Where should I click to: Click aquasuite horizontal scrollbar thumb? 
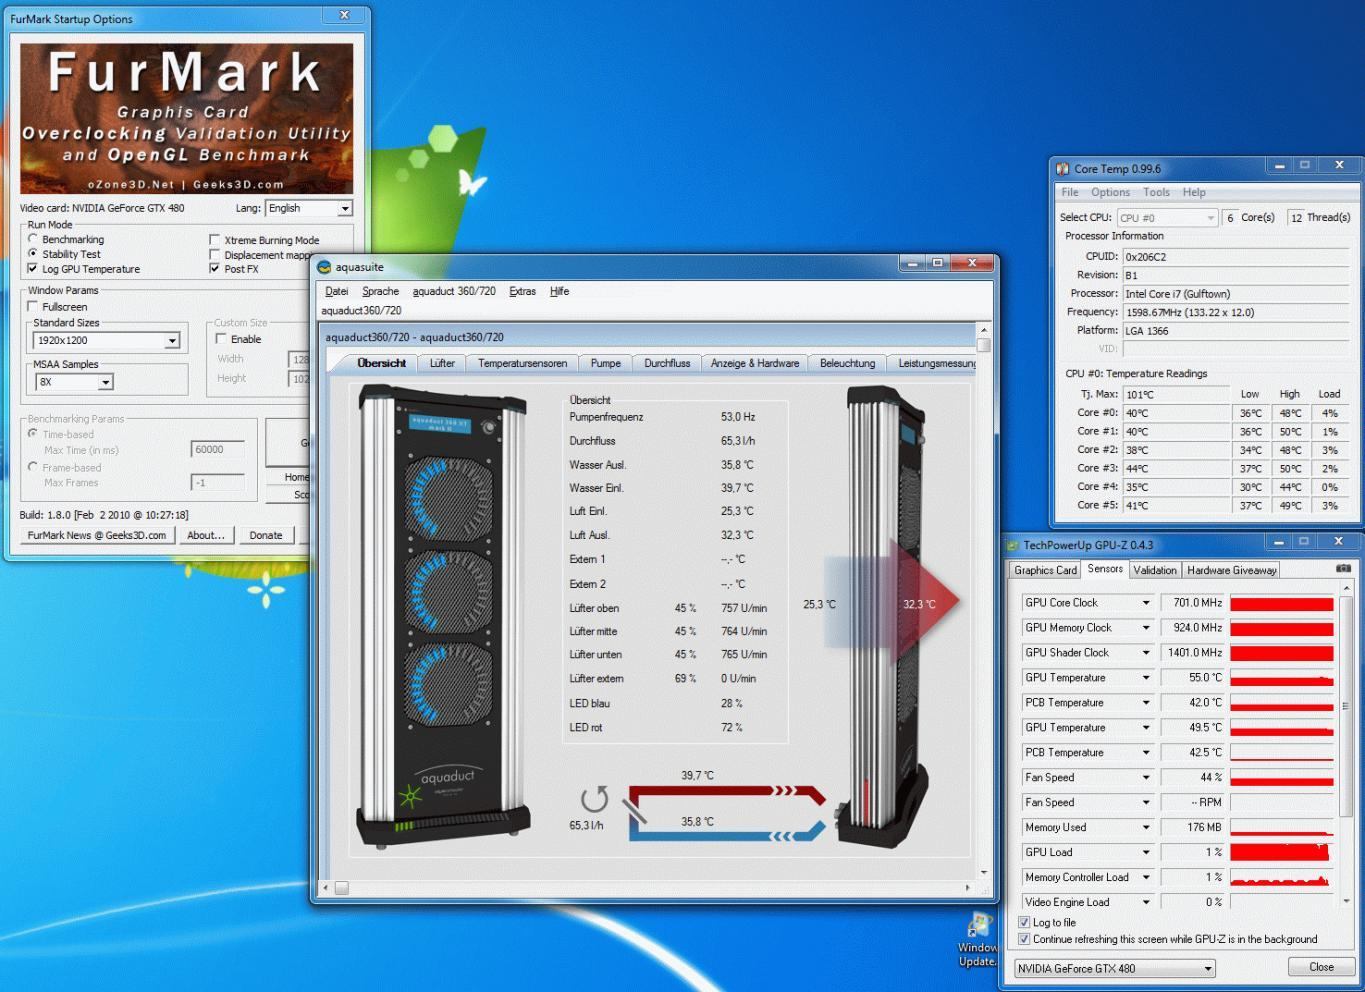point(342,888)
